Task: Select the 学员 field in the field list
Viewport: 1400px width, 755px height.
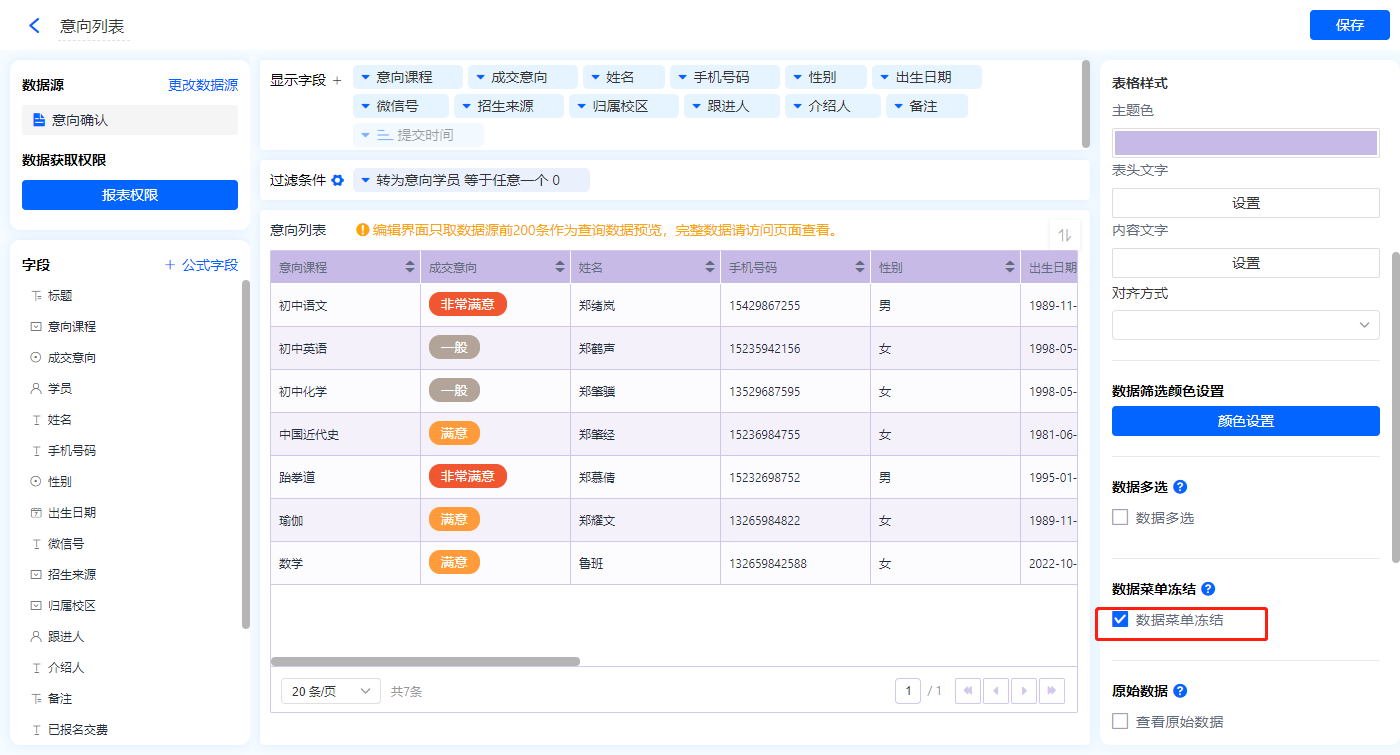Action: click(60, 388)
